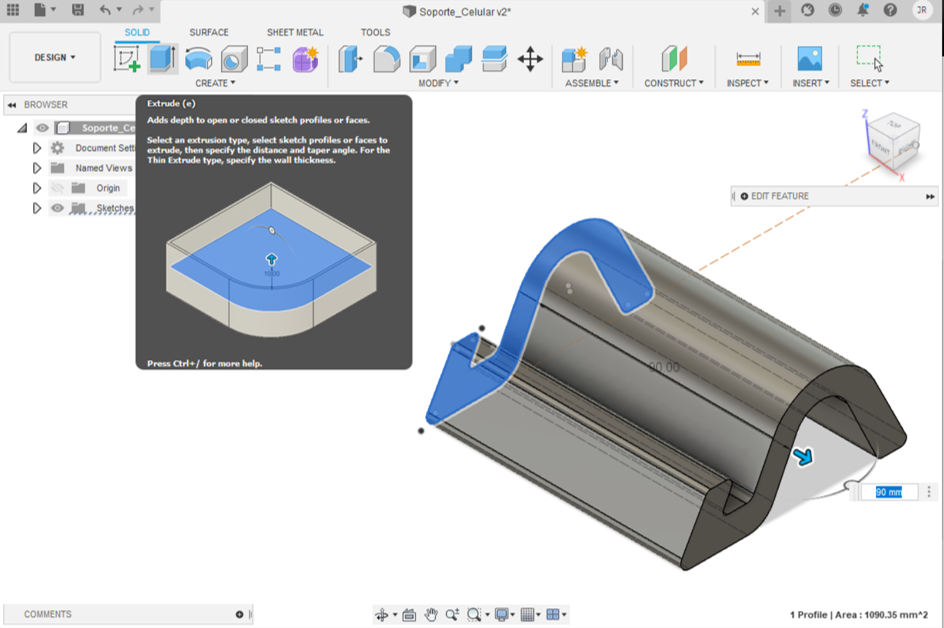Open the Fit zoom window tool
The width and height of the screenshot is (944, 628).
474,615
